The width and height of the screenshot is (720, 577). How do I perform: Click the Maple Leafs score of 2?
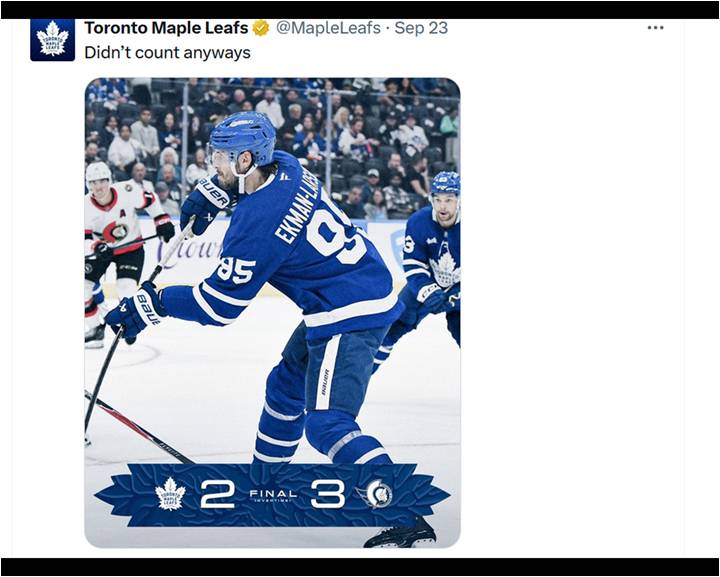(x=218, y=494)
